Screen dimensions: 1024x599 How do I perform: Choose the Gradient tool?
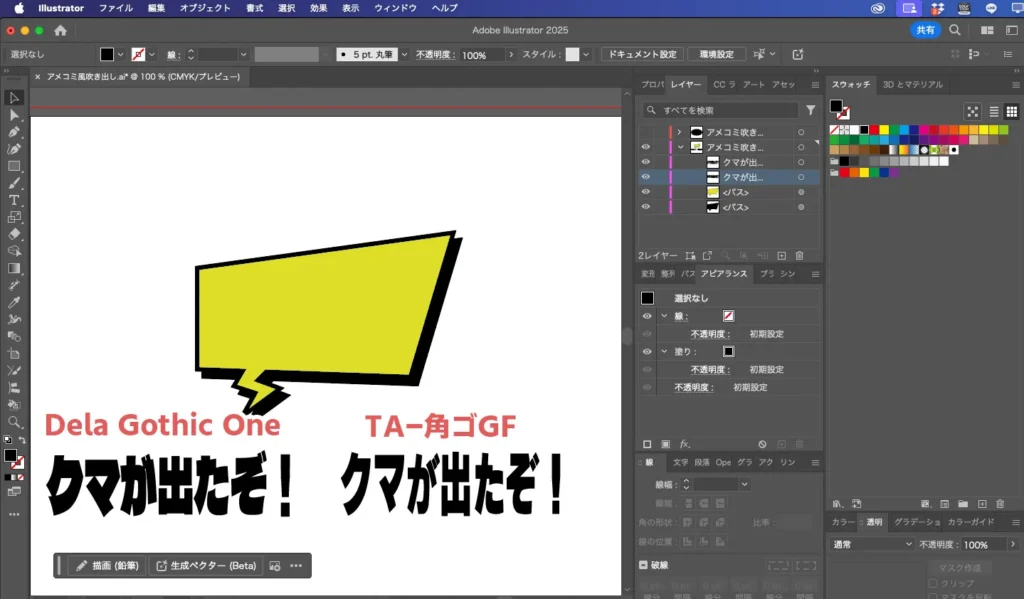(14, 267)
